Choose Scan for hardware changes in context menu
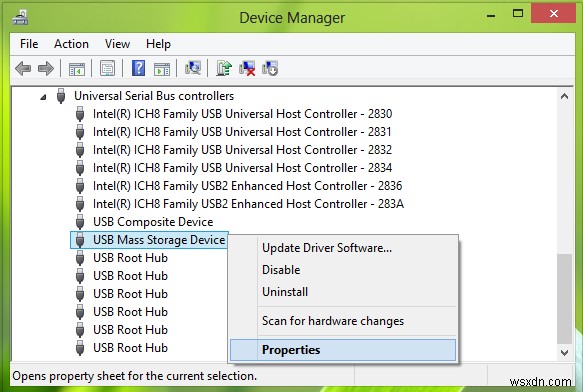Image resolution: width=583 pixels, height=392 pixels. pyautogui.click(x=343, y=321)
